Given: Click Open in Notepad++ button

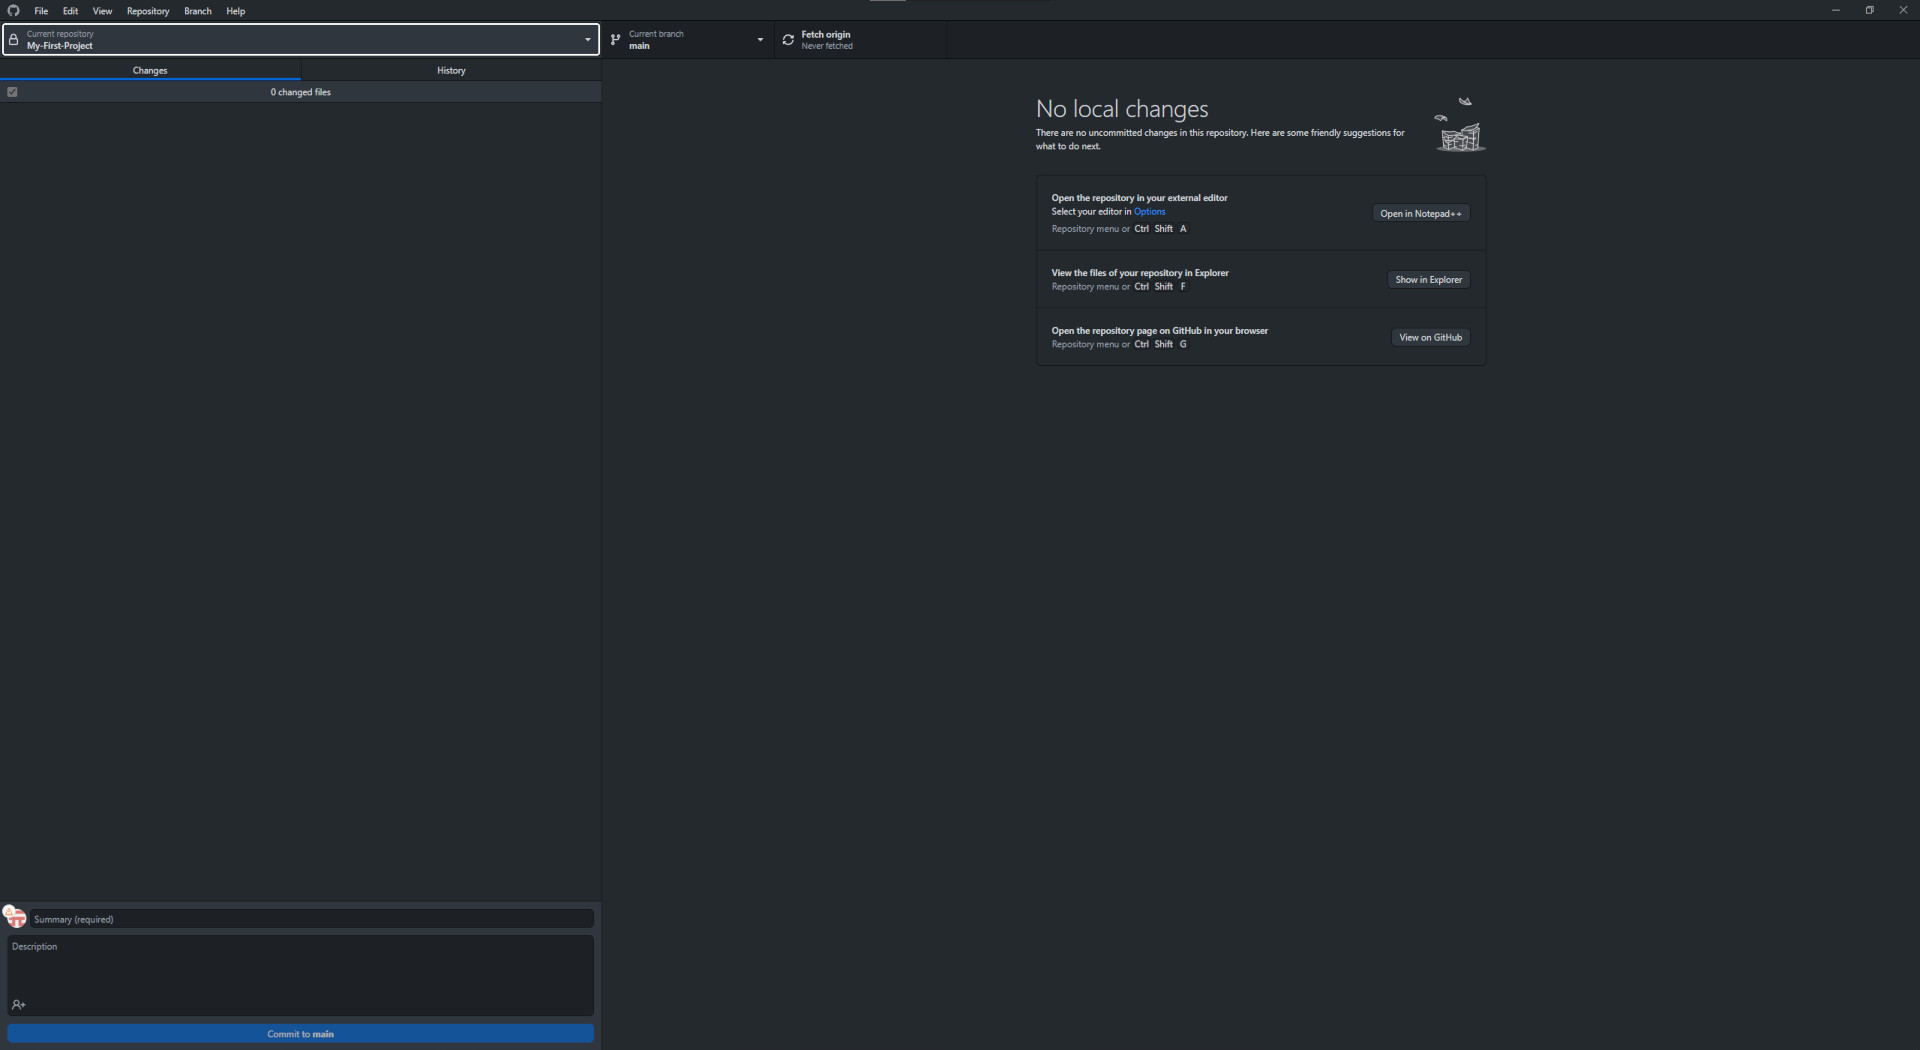Looking at the screenshot, I should click(x=1421, y=213).
